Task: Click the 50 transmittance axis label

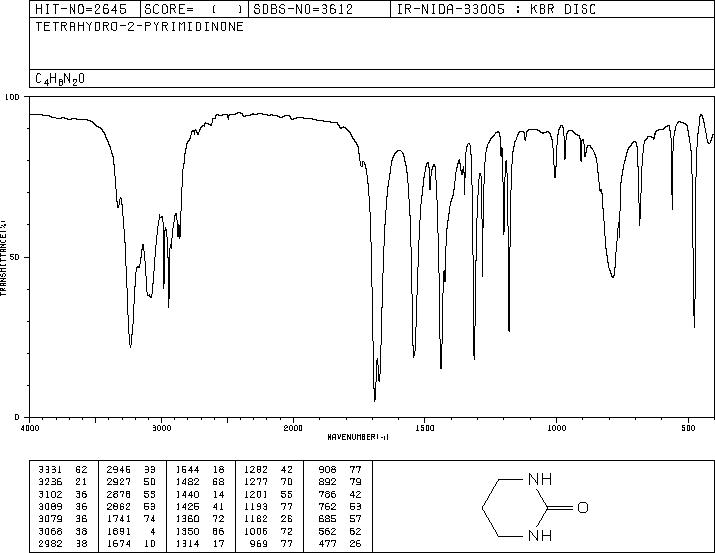Action: tap(15, 257)
